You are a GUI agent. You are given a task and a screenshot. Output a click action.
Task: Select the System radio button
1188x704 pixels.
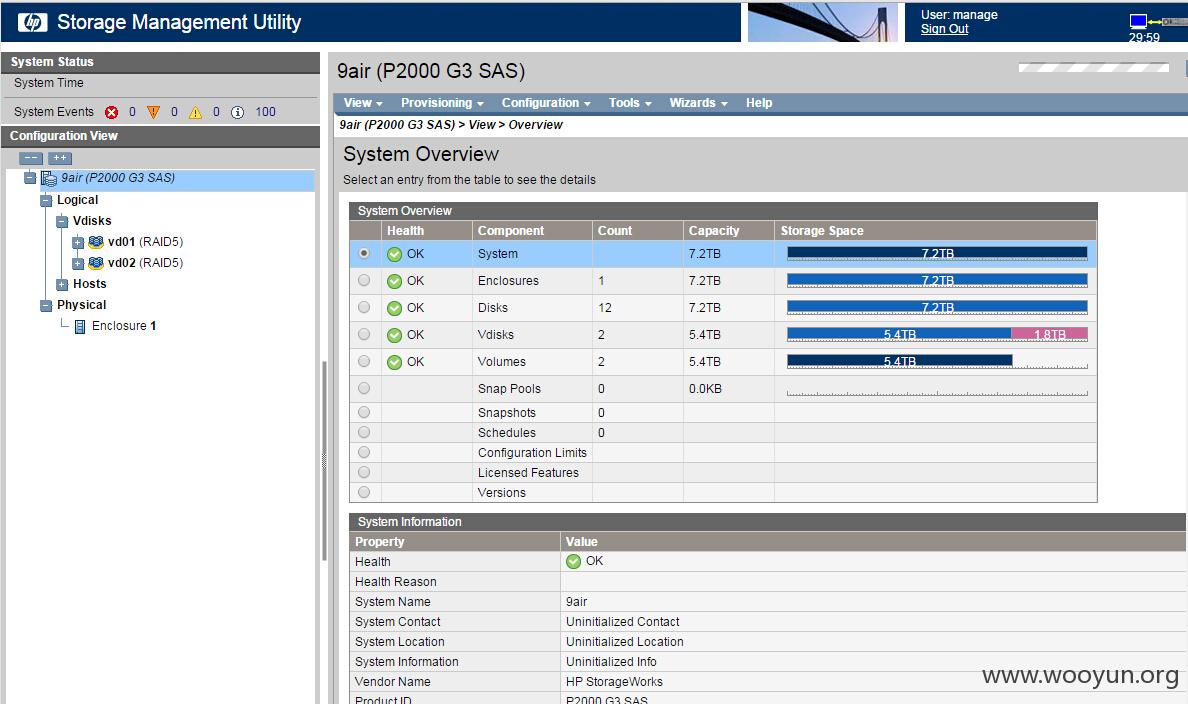tap(364, 253)
